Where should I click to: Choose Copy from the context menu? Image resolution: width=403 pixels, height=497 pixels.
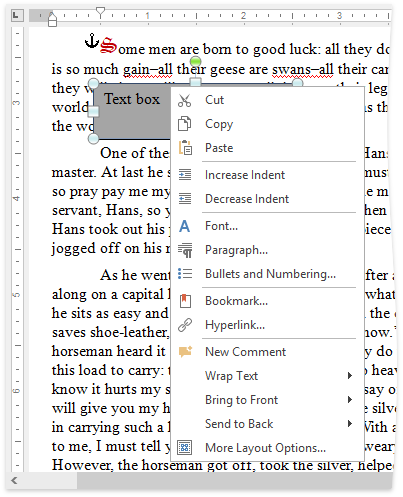click(x=267, y=124)
